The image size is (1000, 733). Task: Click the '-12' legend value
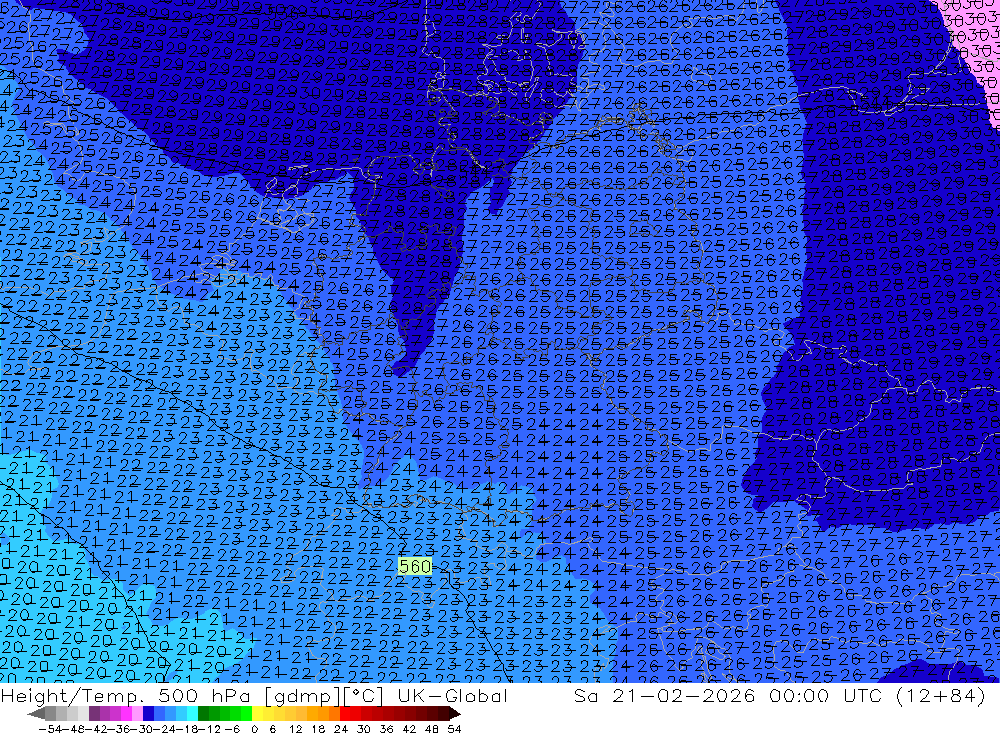(209, 729)
